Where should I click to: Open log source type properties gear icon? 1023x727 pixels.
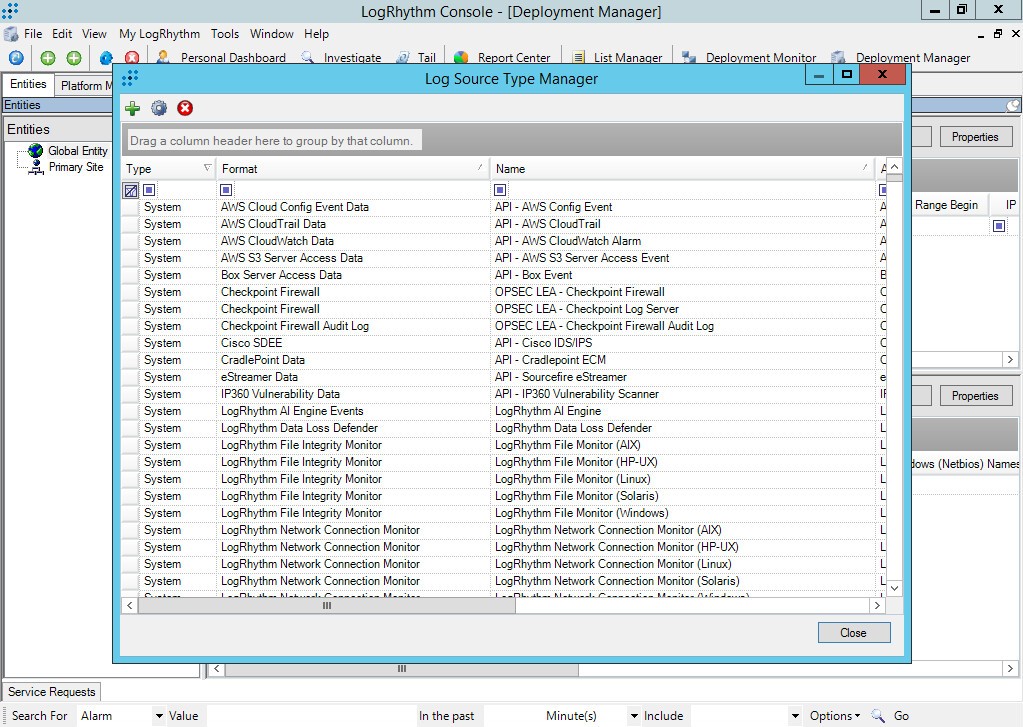coord(158,108)
